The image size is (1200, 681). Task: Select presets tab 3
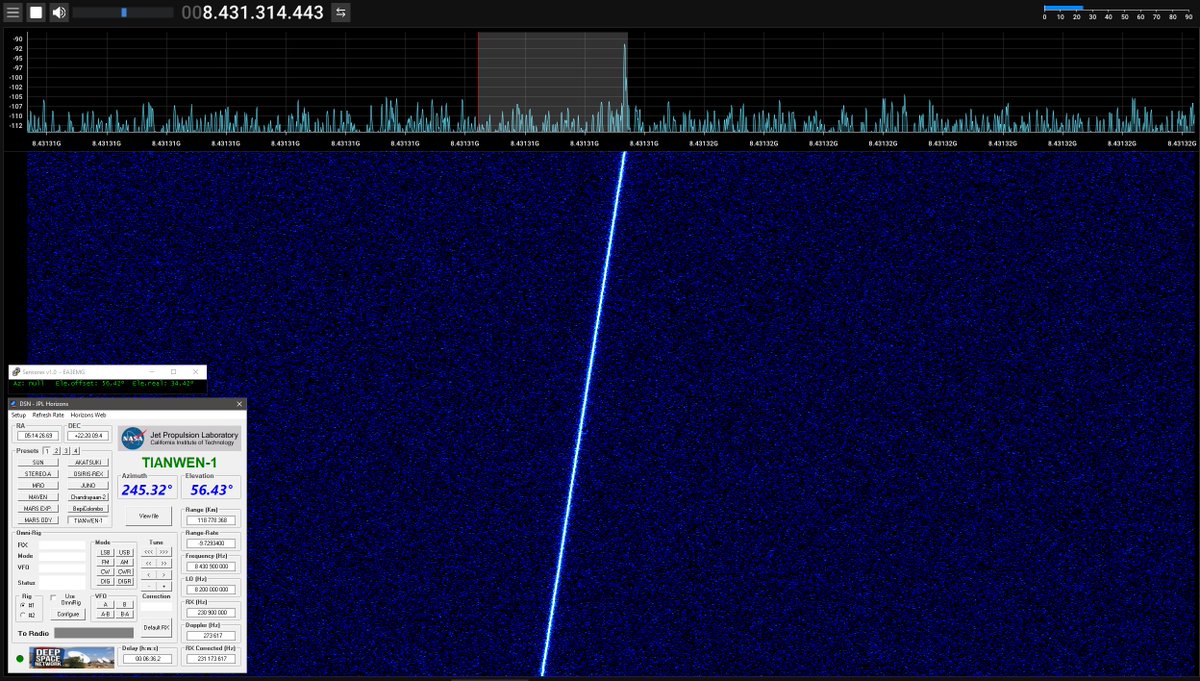(x=66, y=451)
